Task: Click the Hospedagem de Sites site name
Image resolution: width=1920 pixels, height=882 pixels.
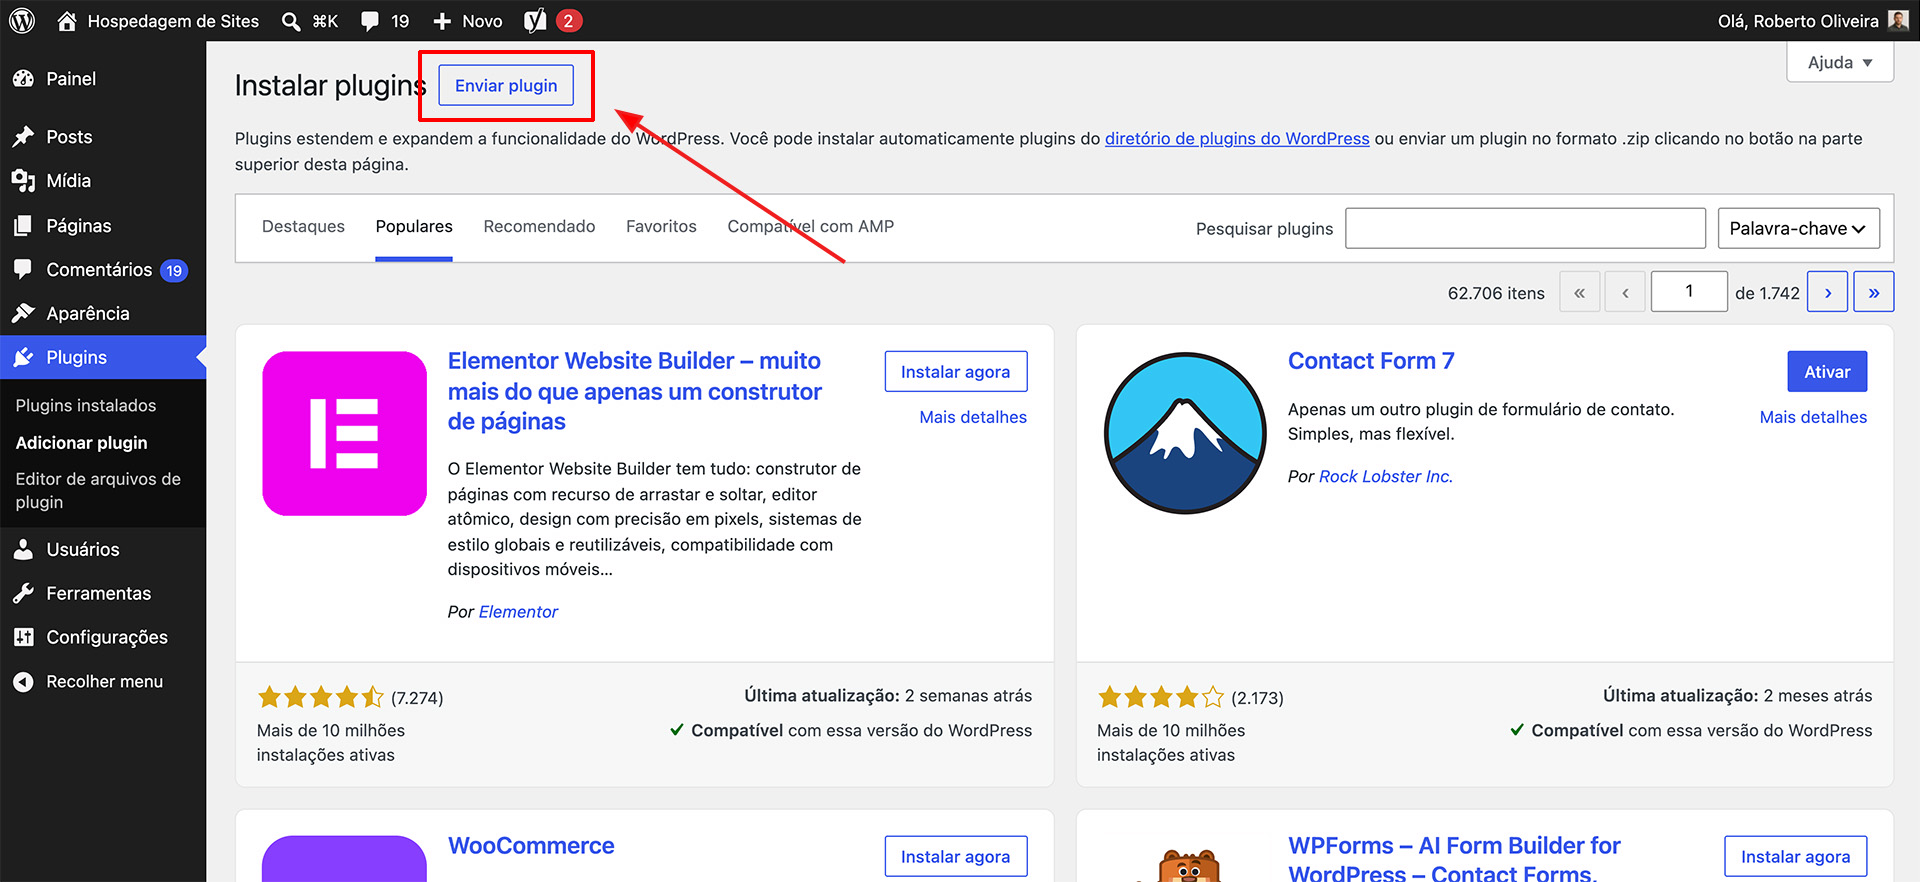Action: point(173,21)
